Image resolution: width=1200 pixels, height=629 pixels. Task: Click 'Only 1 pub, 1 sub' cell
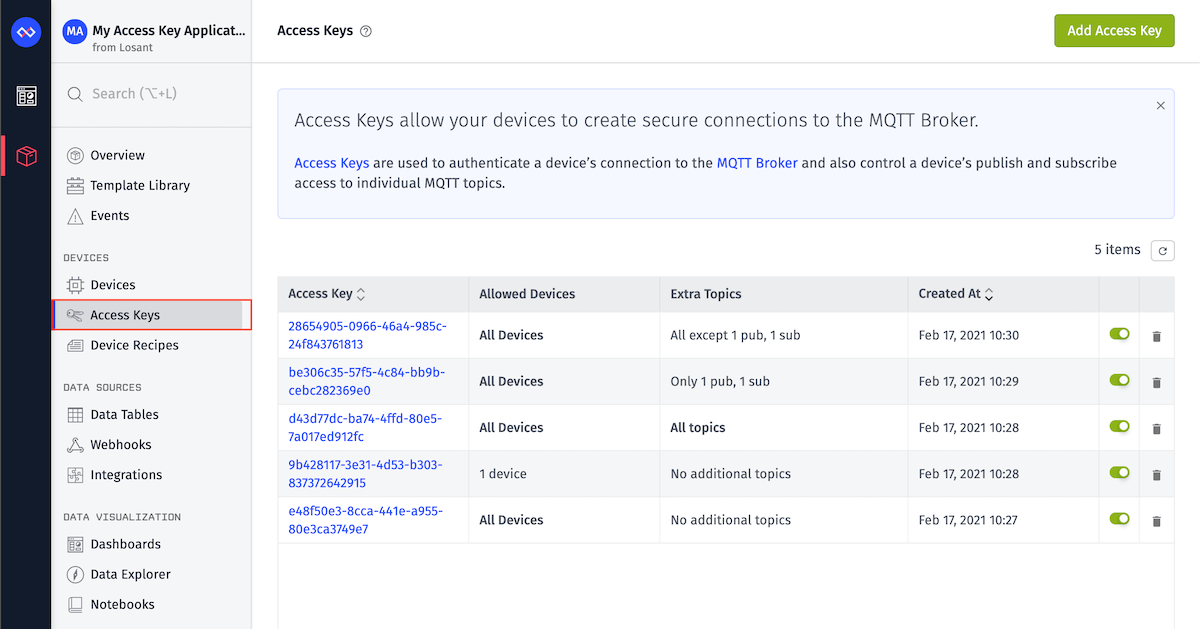721,381
